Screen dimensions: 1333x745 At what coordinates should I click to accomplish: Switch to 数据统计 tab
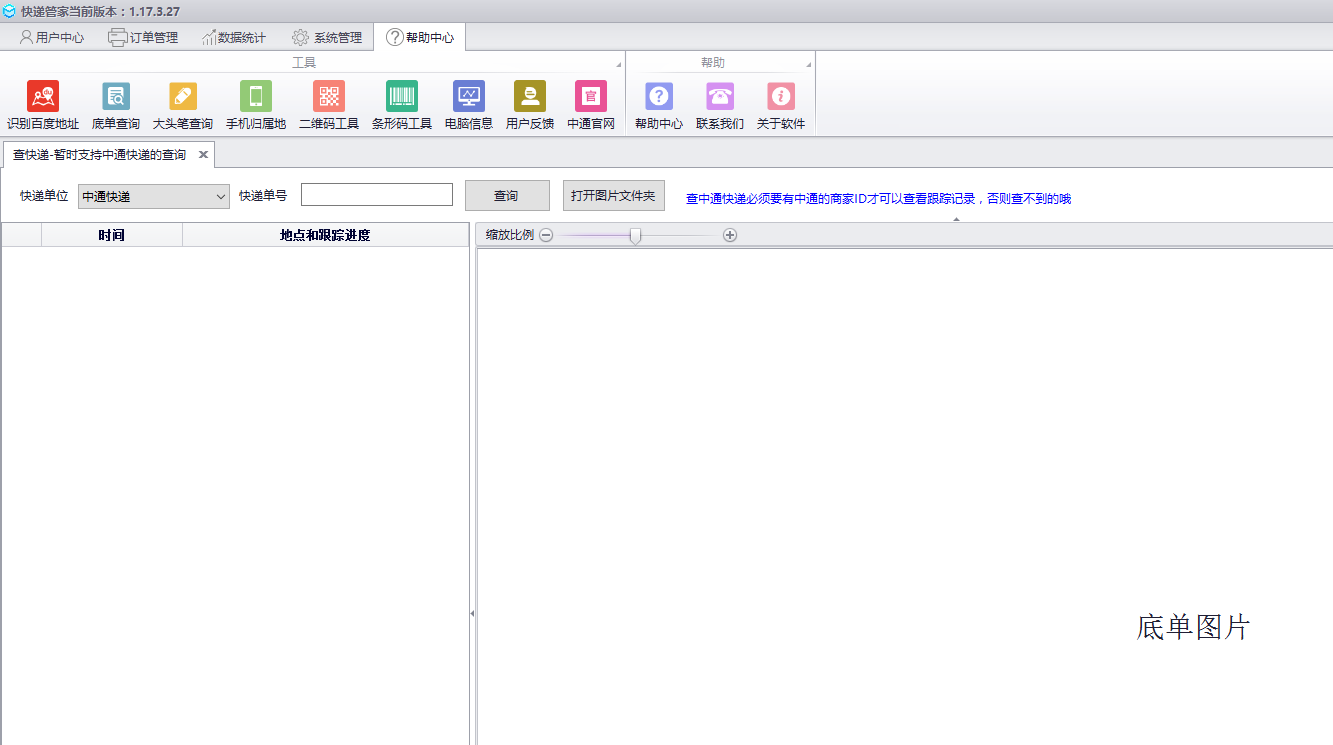[233, 38]
